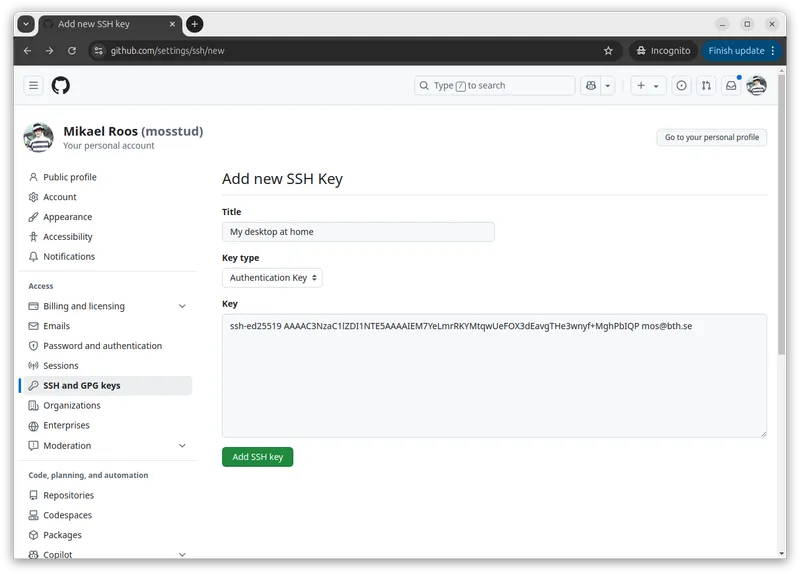Go to Password and authentication settings
Viewport: 800px width, 574px height.
pos(102,346)
